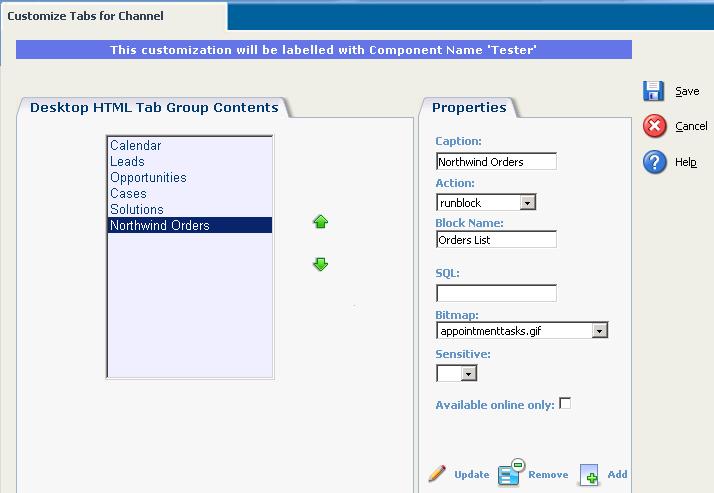The width and height of the screenshot is (714, 493).
Task: Click the blue floppy disk Save icon
Action: point(654,91)
